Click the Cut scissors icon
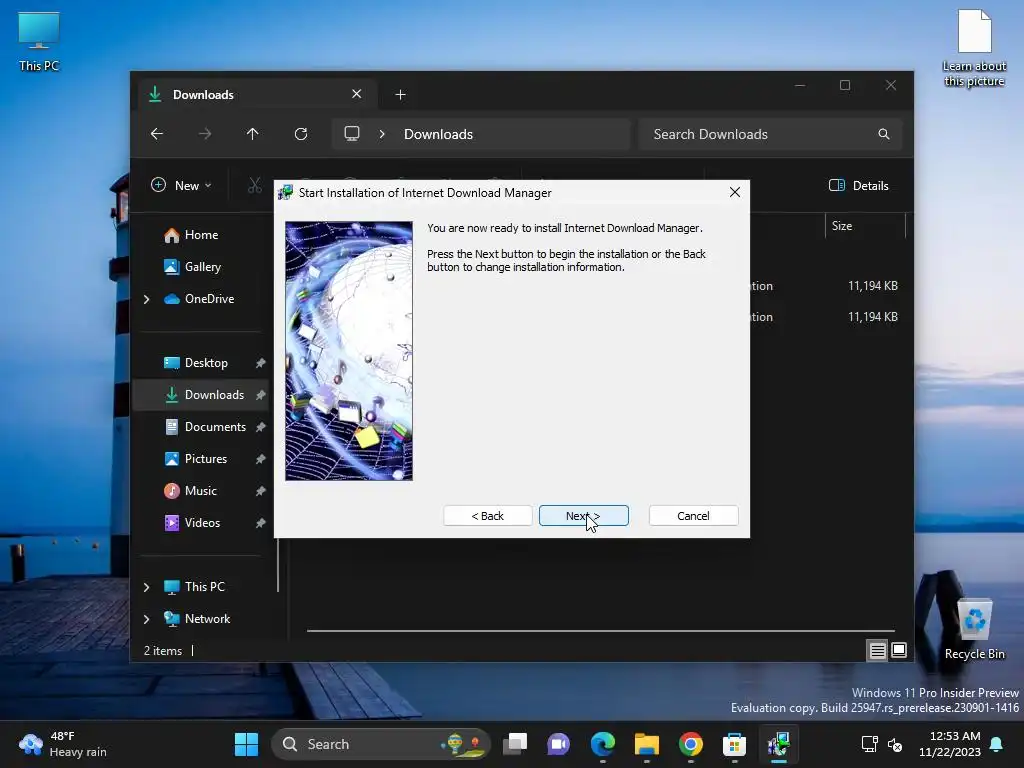This screenshot has height=768, width=1024. pos(255,185)
